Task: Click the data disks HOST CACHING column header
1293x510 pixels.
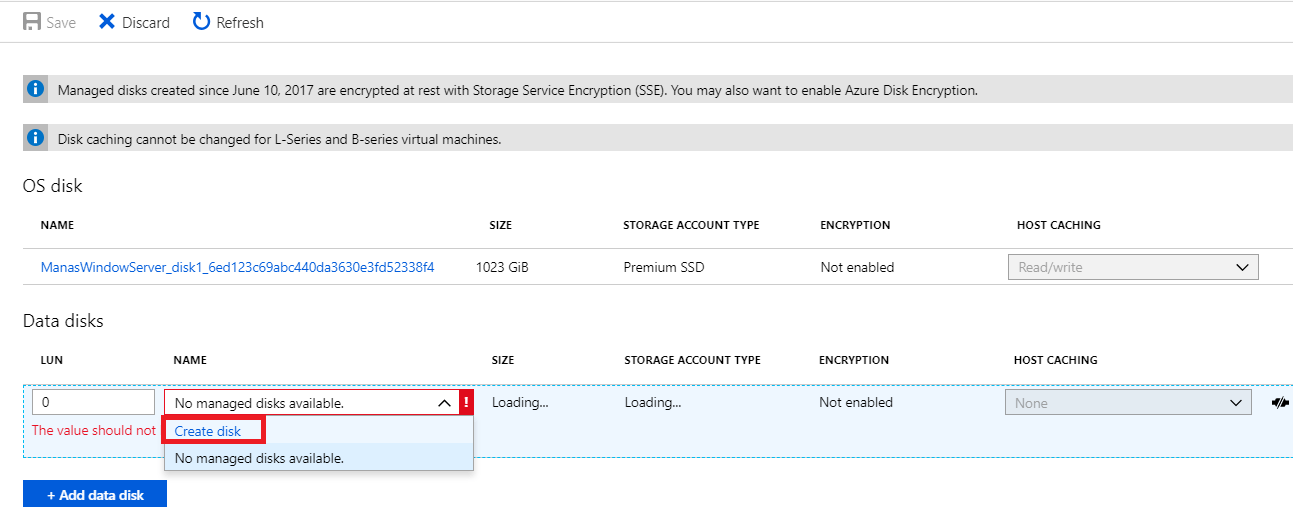Action: click(x=1056, y=360)
